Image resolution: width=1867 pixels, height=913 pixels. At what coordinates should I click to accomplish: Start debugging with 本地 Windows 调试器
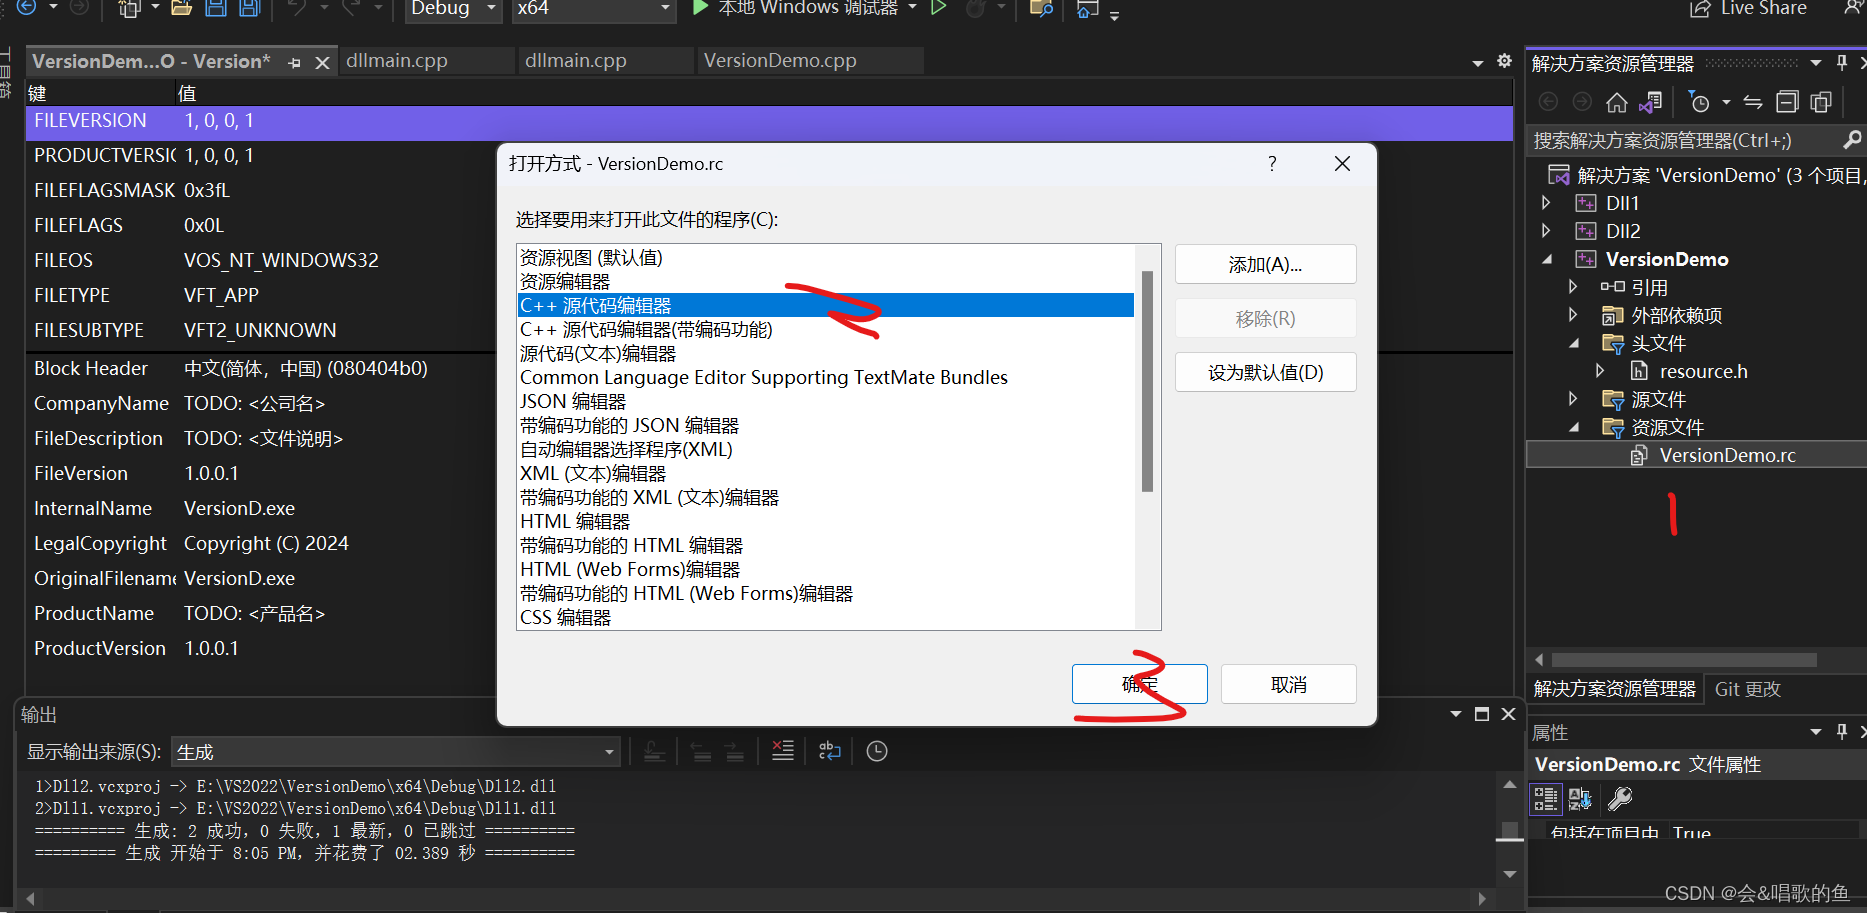(x=800, y=8)
